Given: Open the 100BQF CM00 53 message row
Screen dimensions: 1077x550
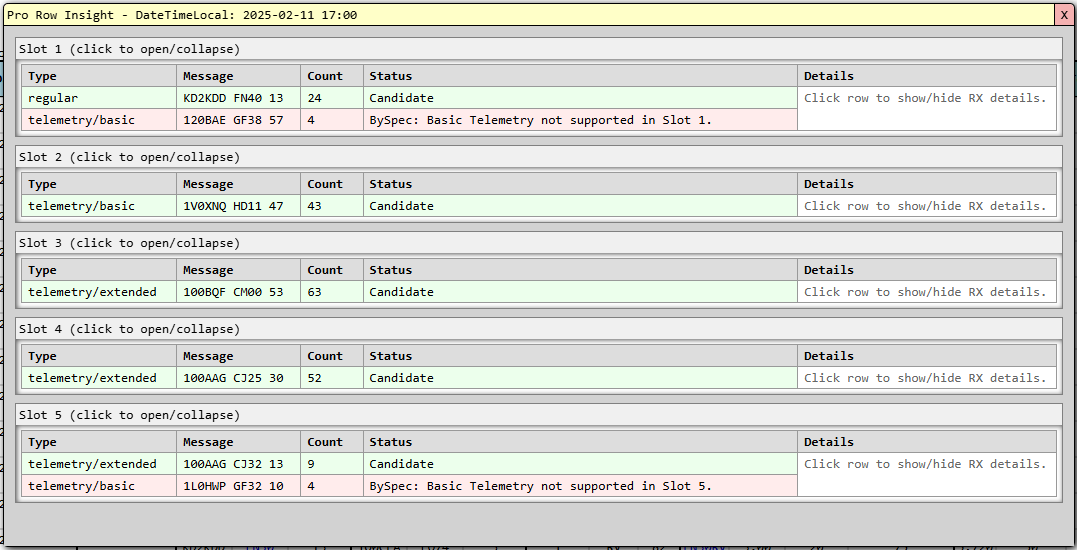Looking at the screenshot, I should tap(233, 292).
